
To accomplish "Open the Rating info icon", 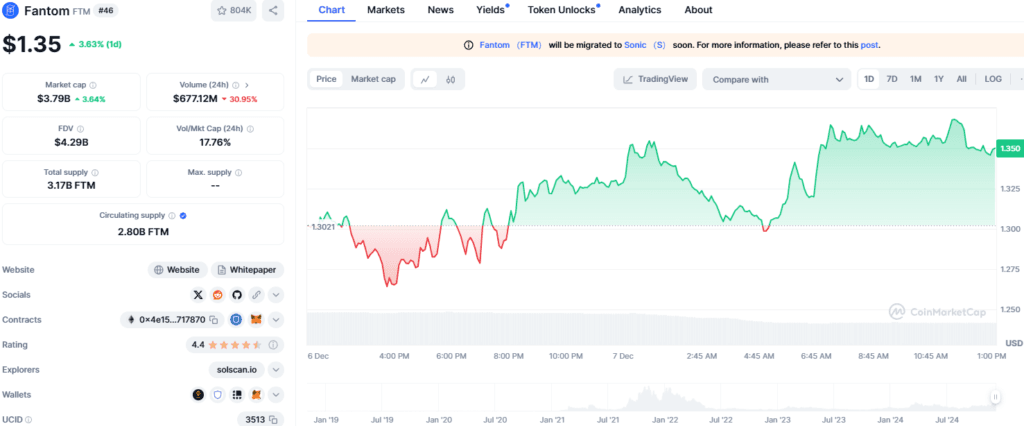I will click(273, 344).
